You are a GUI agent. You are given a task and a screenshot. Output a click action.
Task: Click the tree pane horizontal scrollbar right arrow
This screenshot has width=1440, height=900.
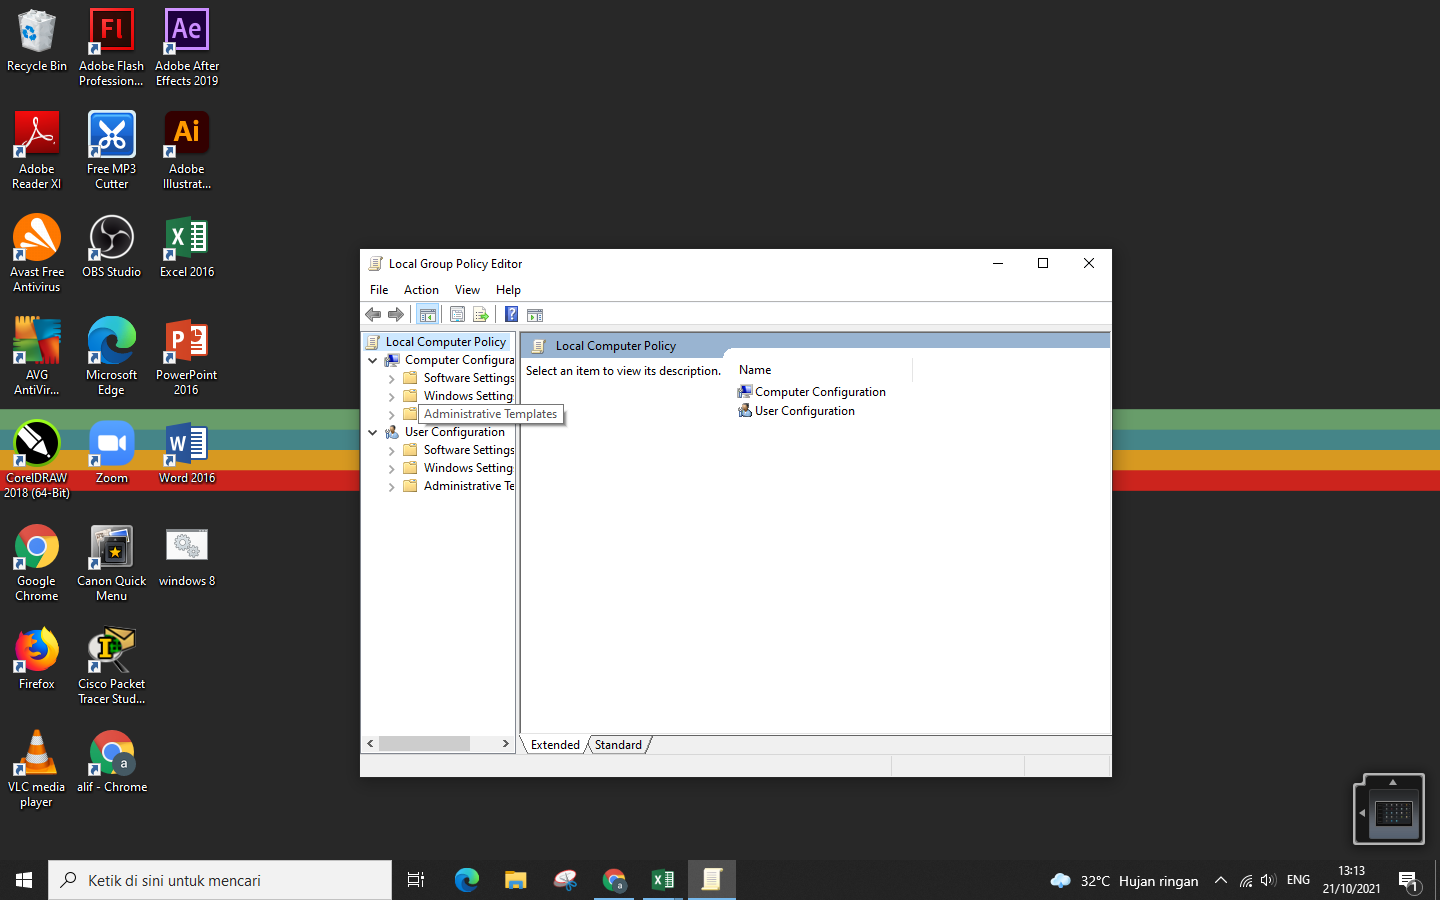pyautogui.click(x=505, y=744)
